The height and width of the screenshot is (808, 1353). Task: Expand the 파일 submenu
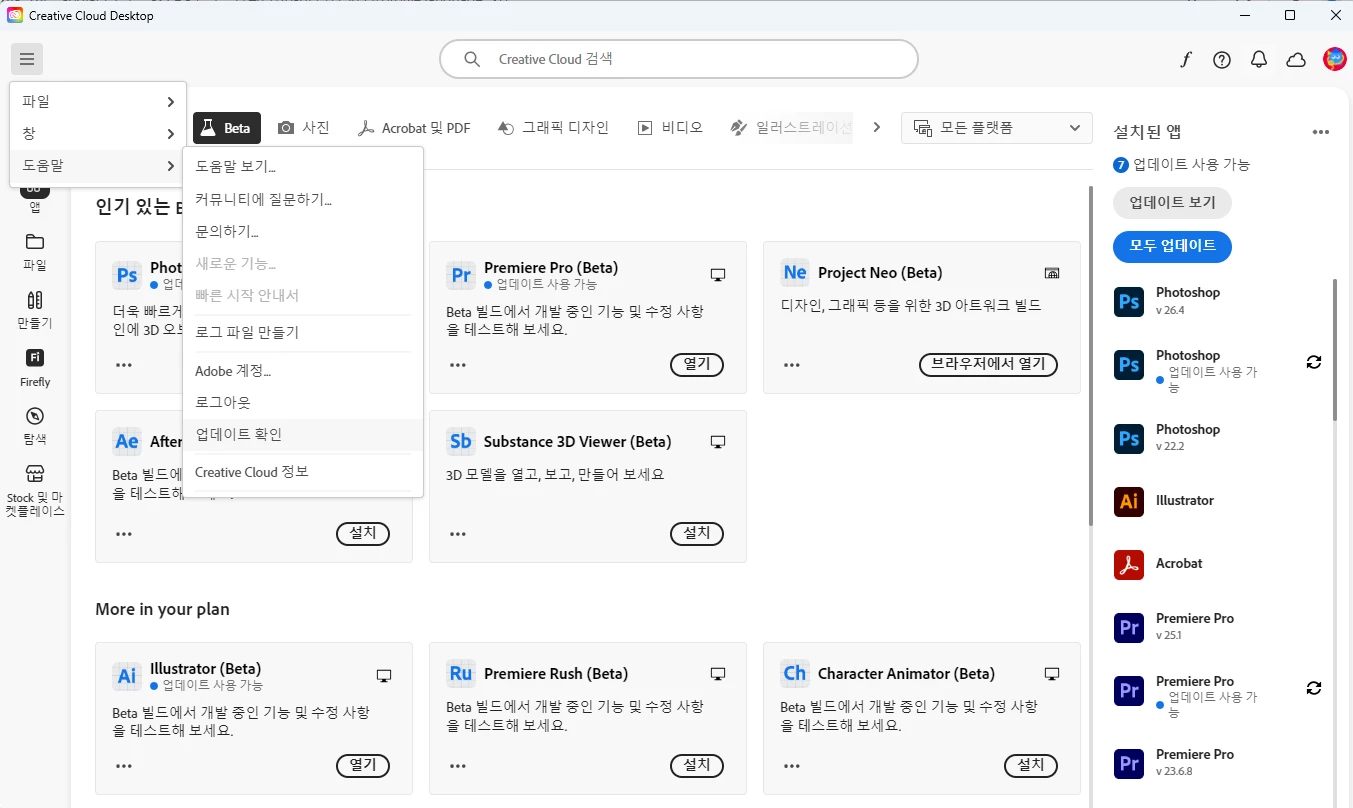(98, 101)
